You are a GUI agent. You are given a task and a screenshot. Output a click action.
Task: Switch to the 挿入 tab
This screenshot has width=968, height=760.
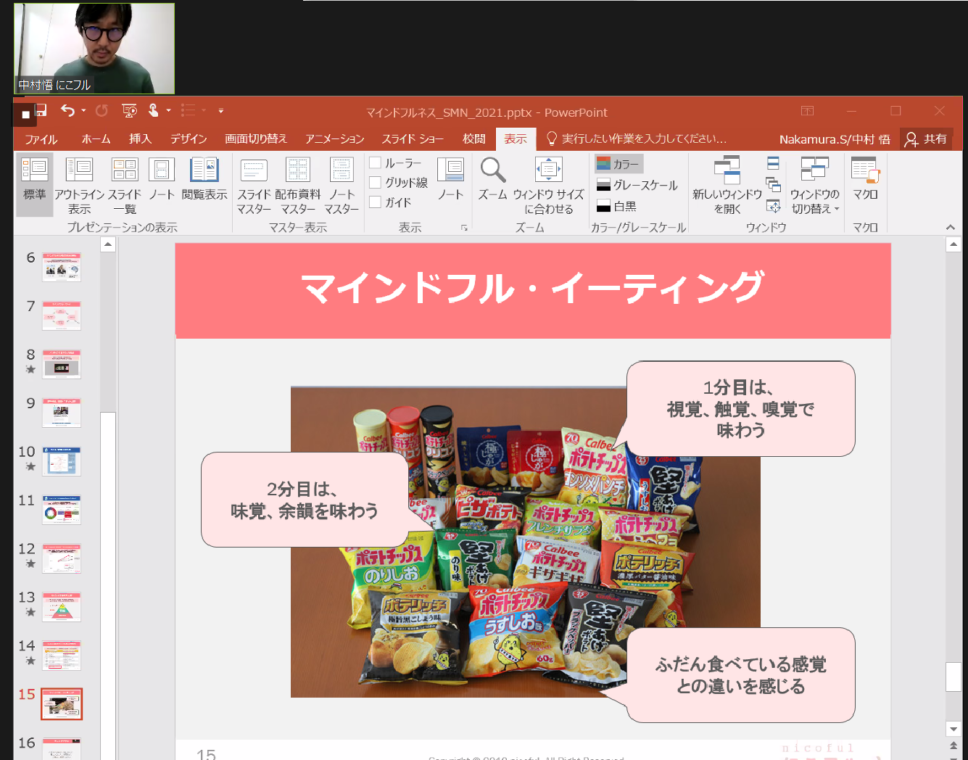pyautogui.click(x=140, y=139)
